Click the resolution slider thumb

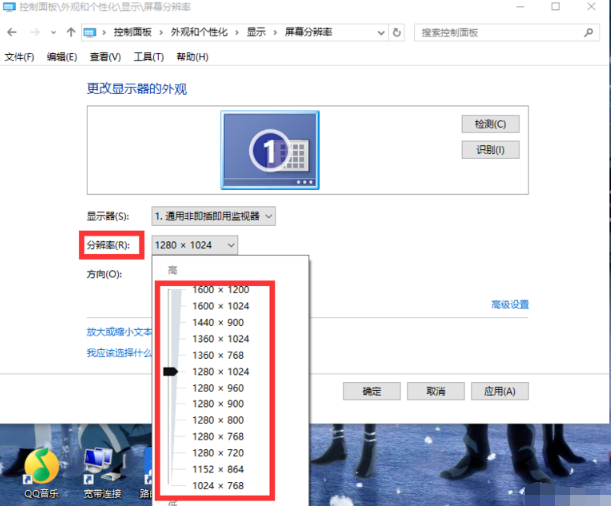point(171,372)
